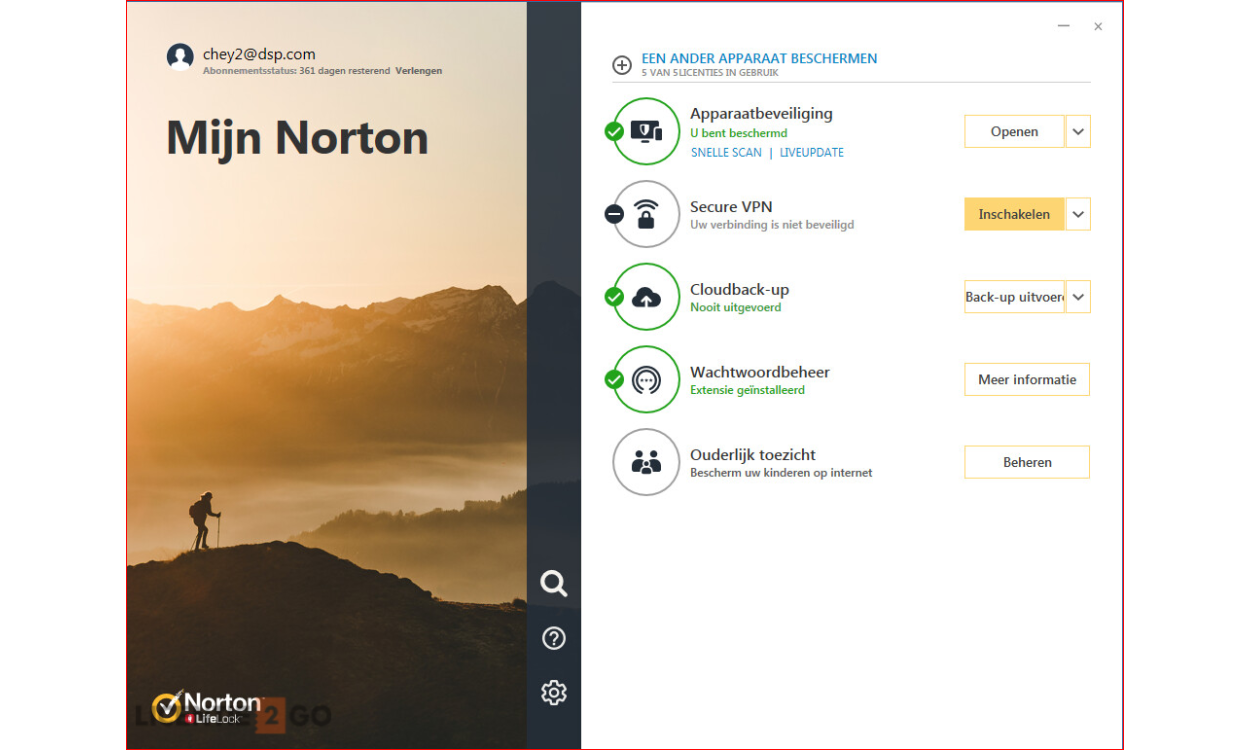Click the Openen button for Apparaatbeveiliging
The image size is (1250, 750).
[x=1014, y=132]
